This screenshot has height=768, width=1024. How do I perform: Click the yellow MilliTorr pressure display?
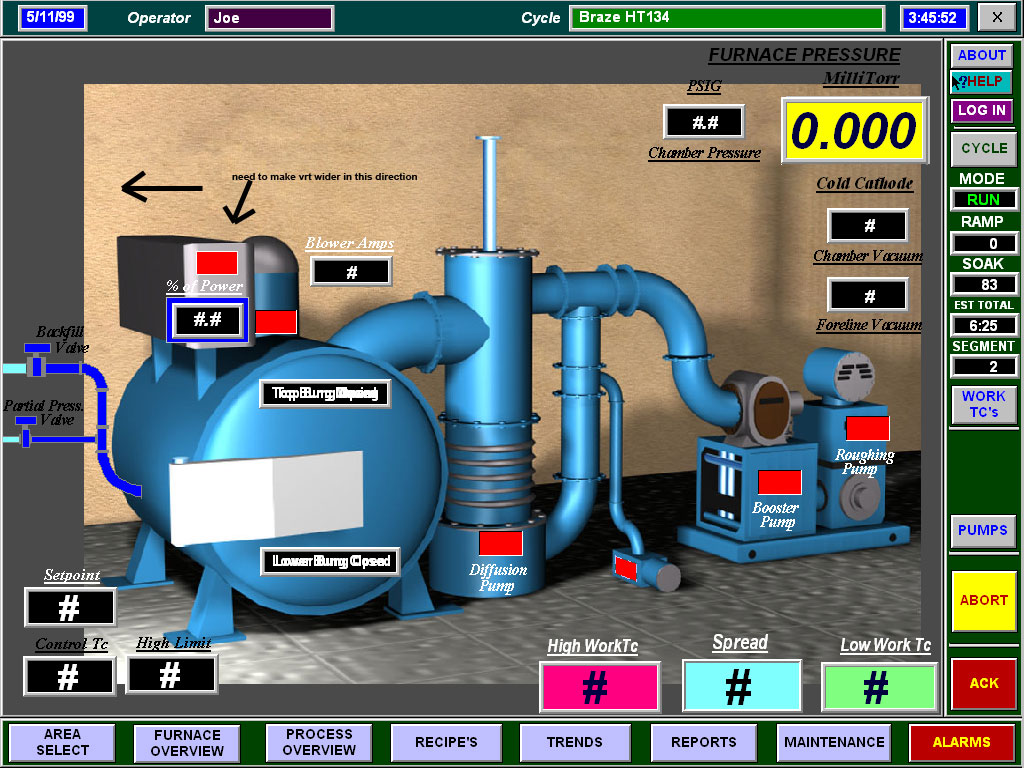pos(851,131)
